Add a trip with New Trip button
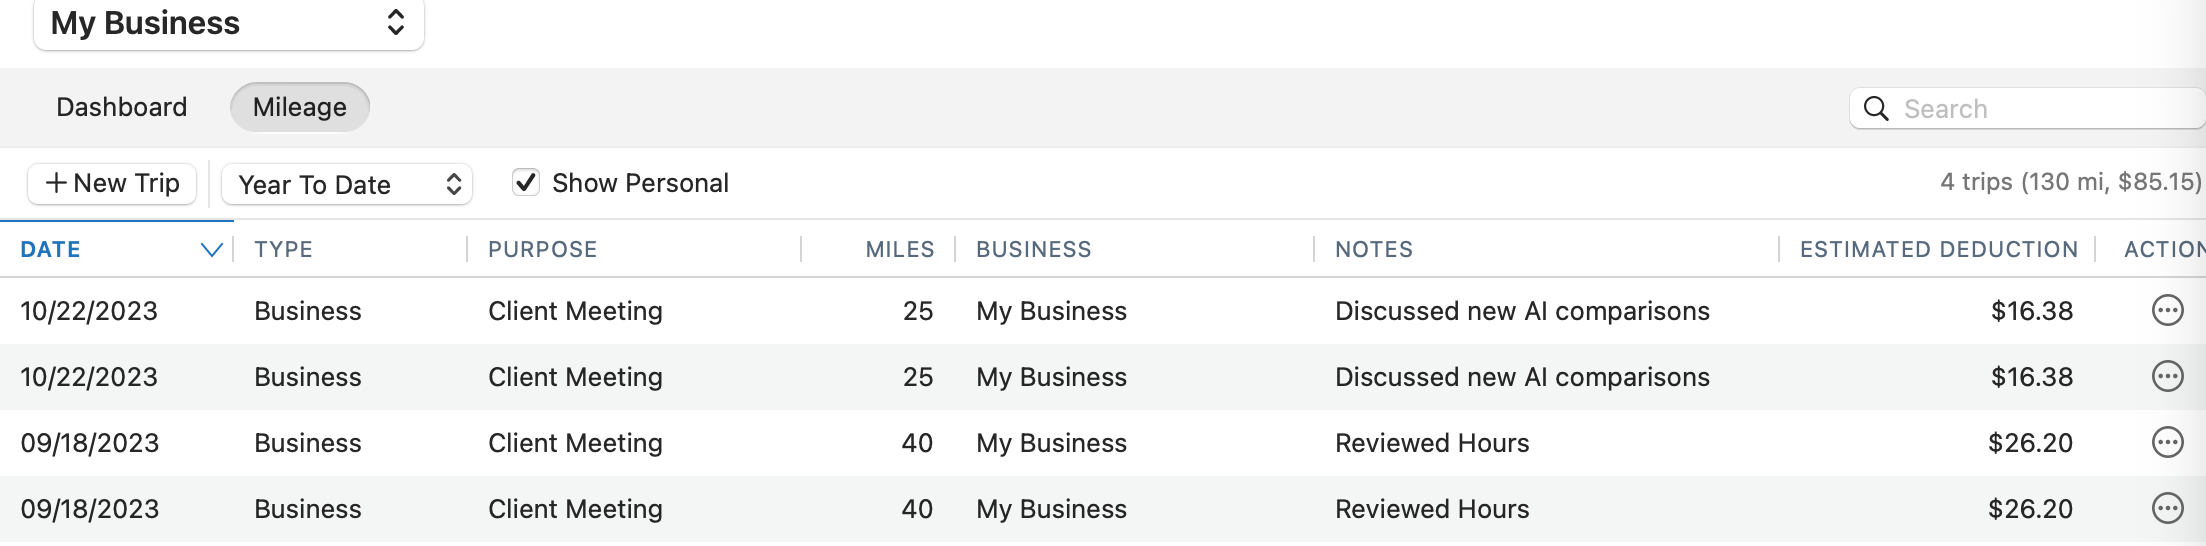Viewport: 2206px width, 546px height. pyautogui.click(x=112, y=183)
